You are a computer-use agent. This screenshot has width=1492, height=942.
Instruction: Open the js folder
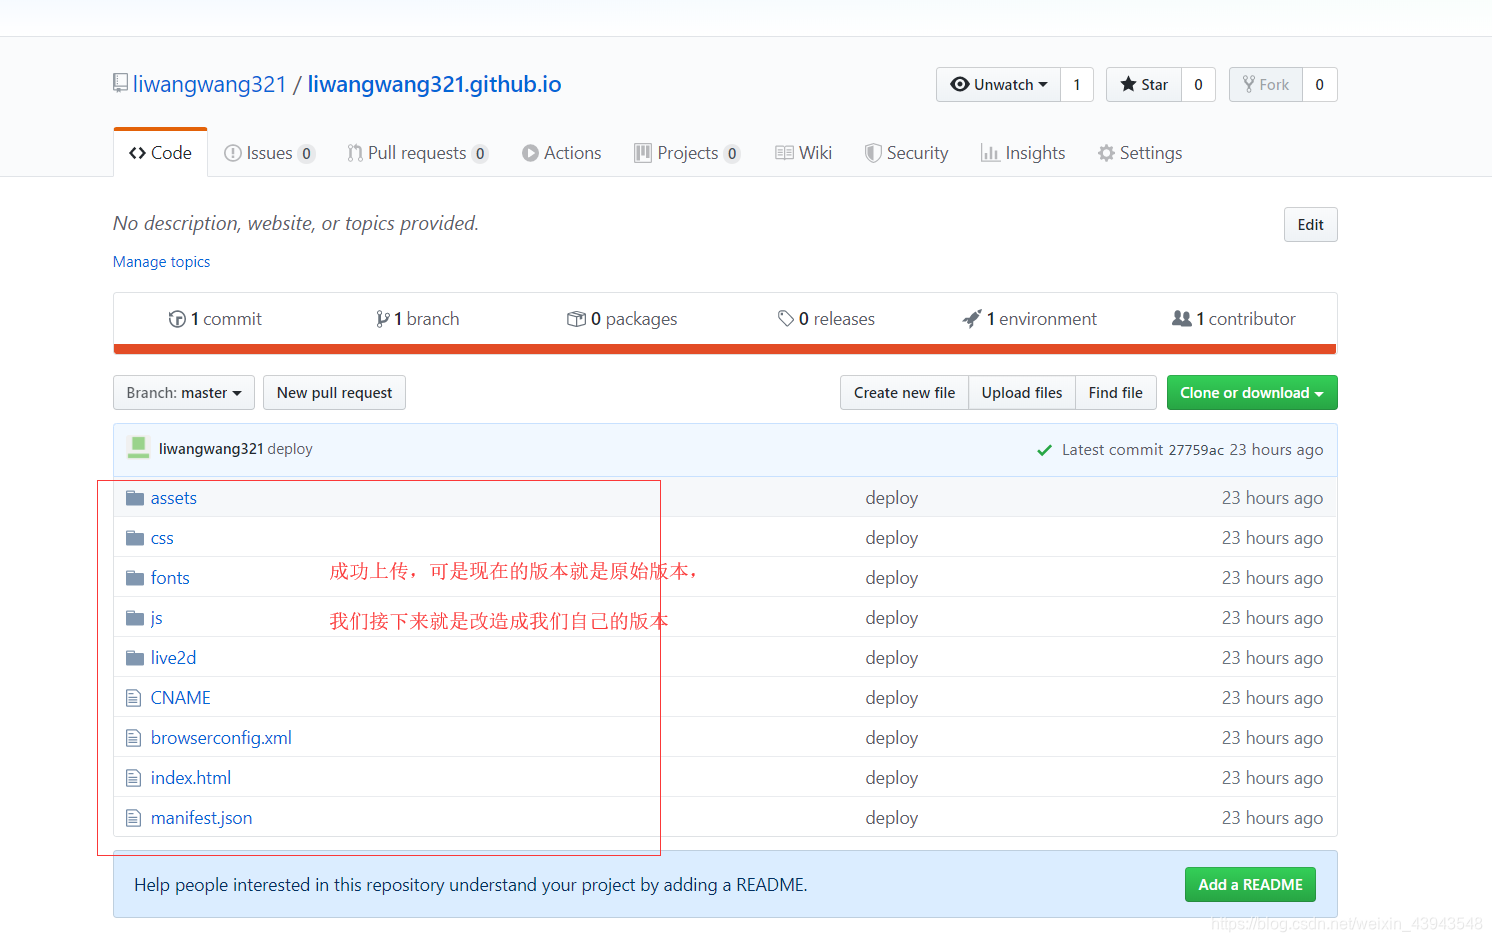coord(156,618)
